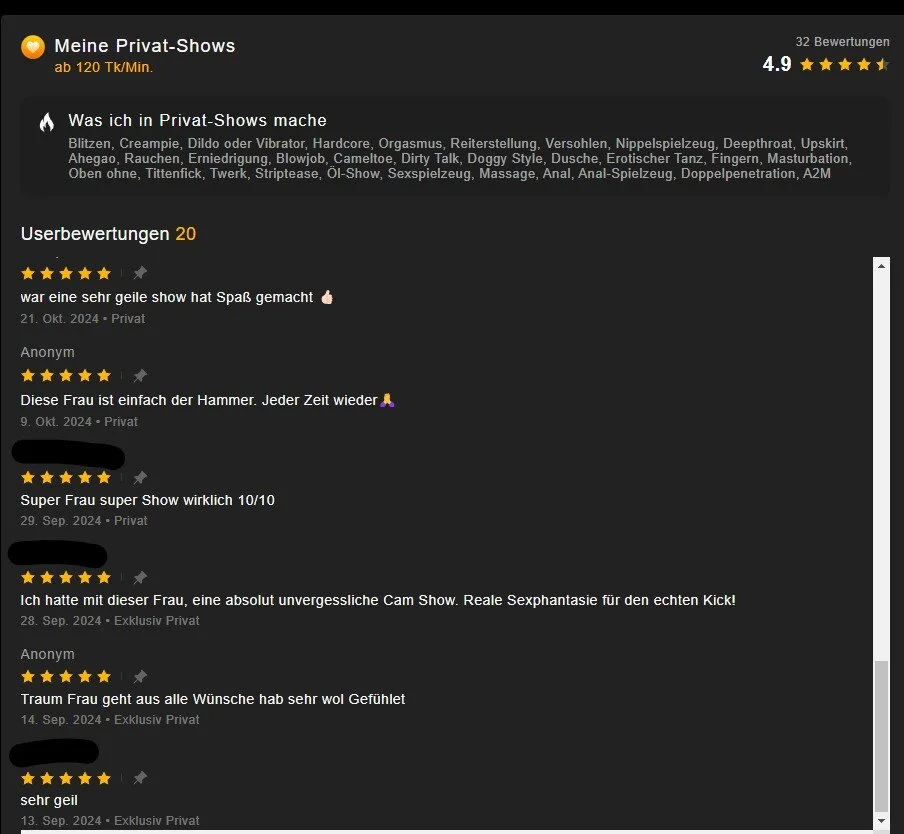This screenshot has width=904, height=834.
Task: Click the five stars of the Diese Frau review
Action: point(66,376)
